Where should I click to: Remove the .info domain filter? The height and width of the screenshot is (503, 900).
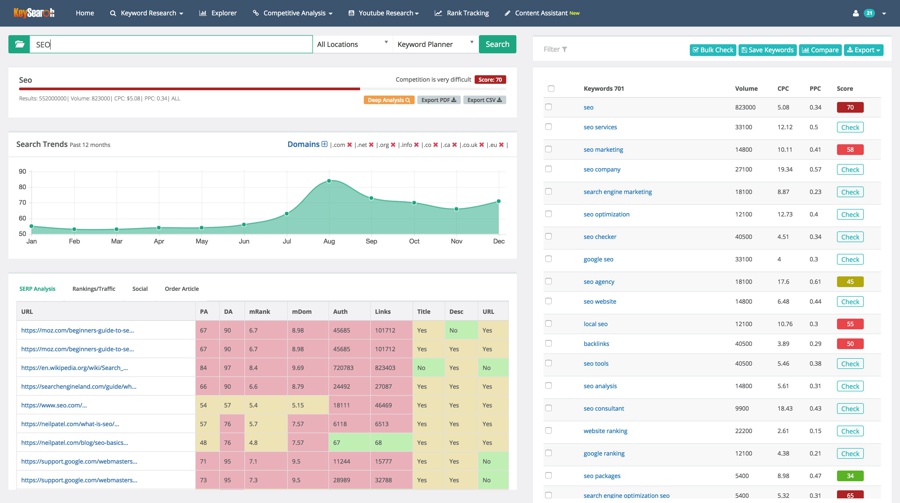(x=417, y=145)
